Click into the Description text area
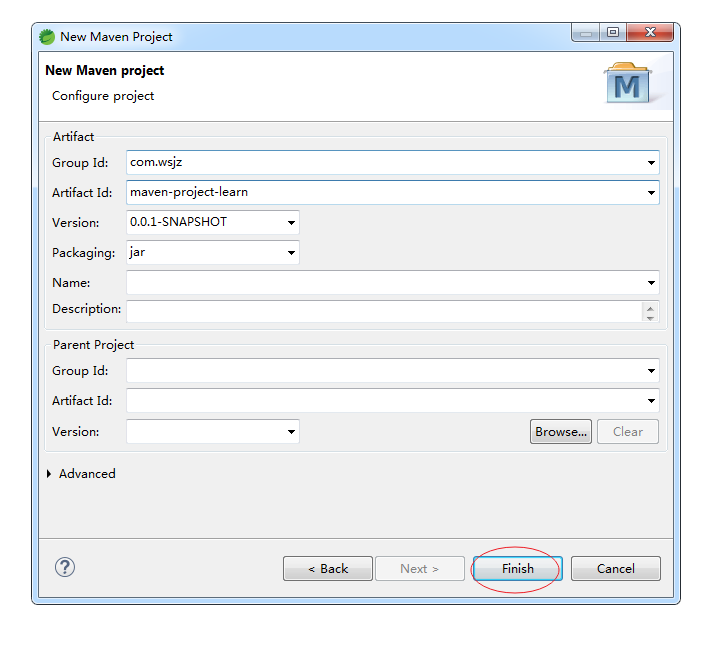712x647 pixels. pos(384,311)
